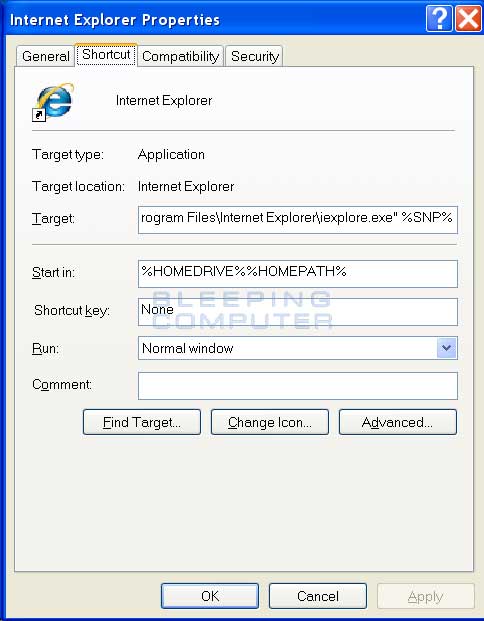This screenshot has width=484, height=621.
Task: Close the Internet Explorer Properties dialog
Action: pyautogui.click(x=469, y=18)
